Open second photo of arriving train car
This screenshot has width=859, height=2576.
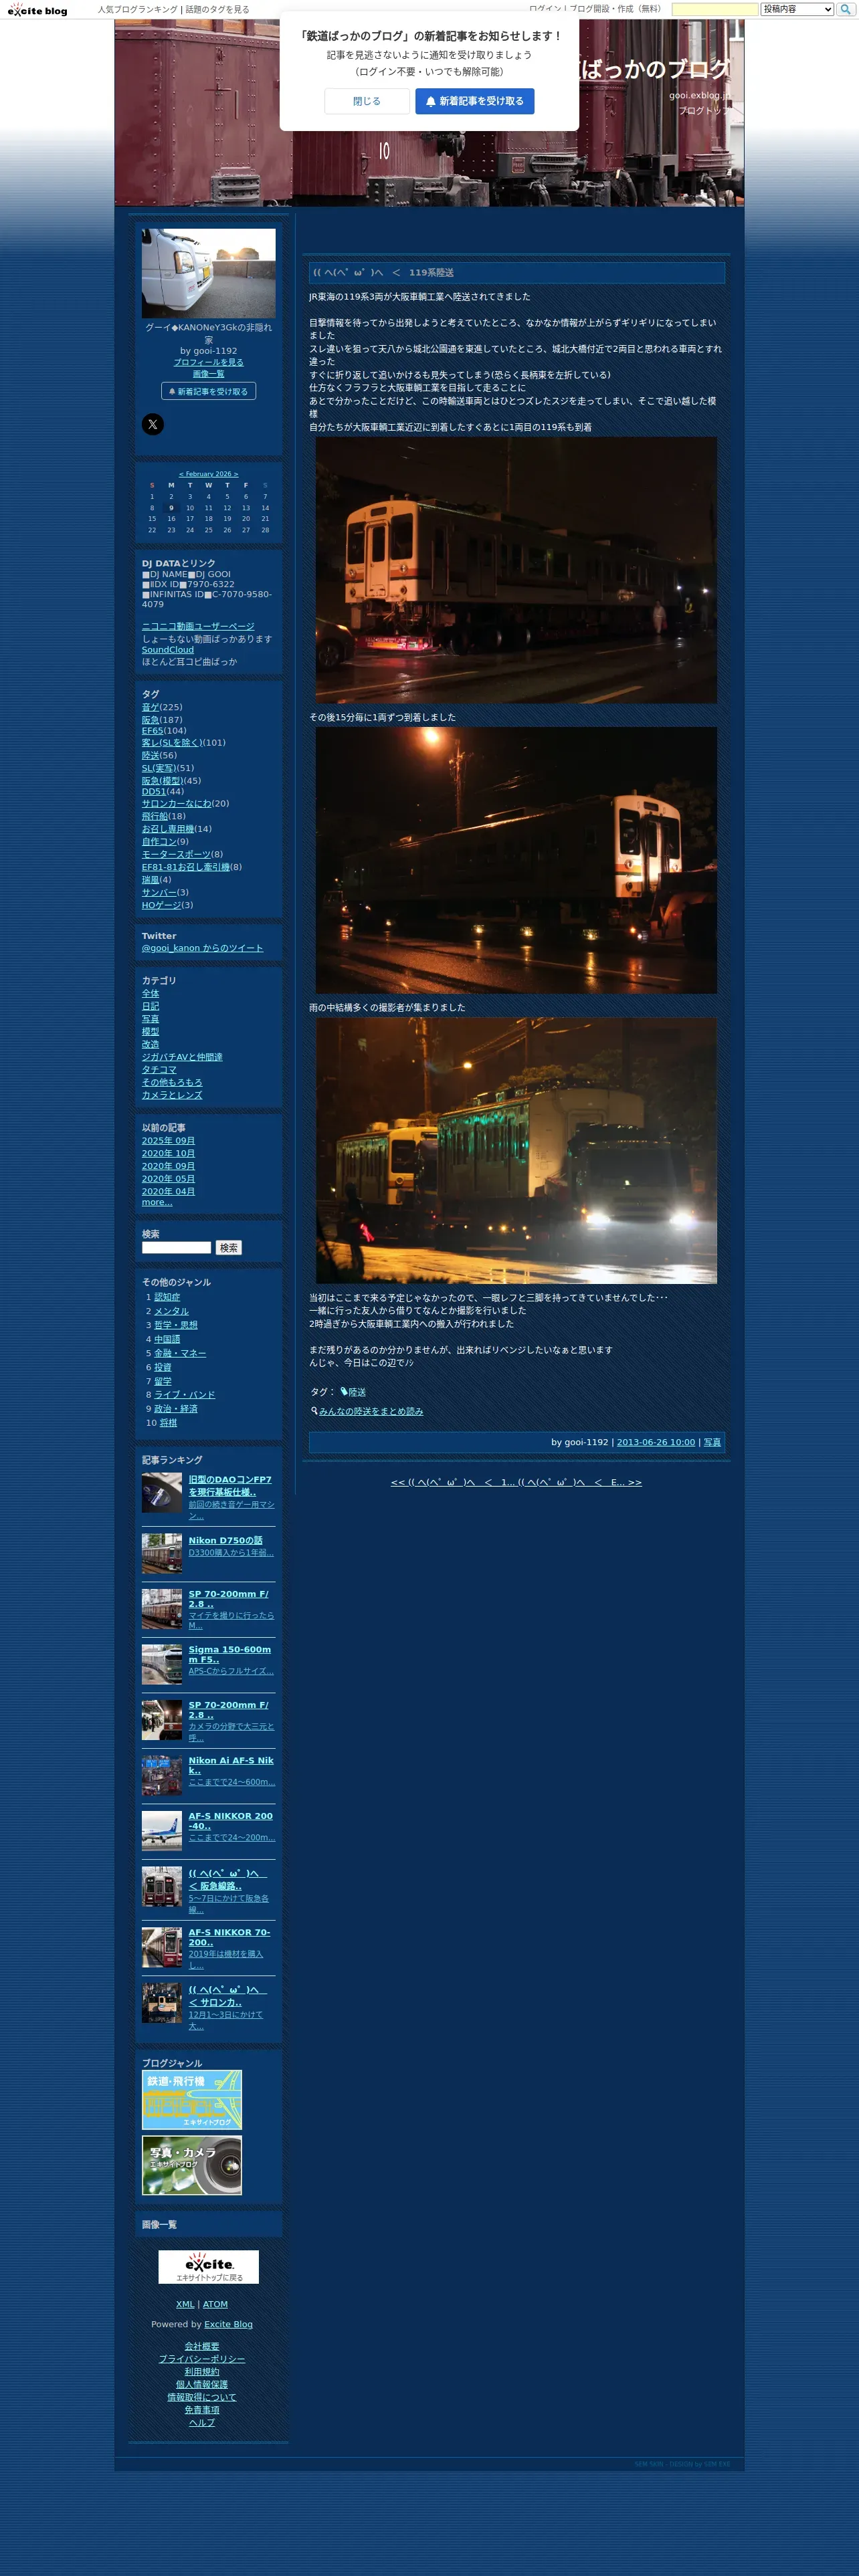[x=516, y=860]
